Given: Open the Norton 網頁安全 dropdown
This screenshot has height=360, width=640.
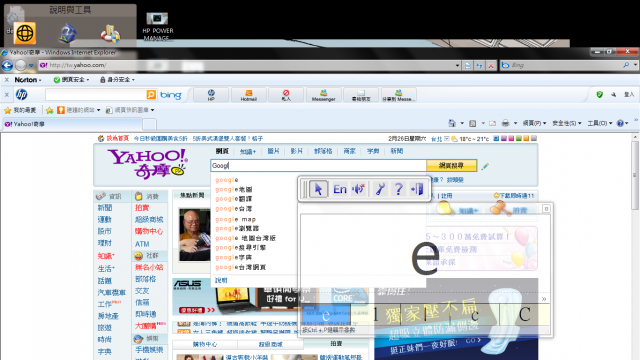Looking at the screenshot, I should [x=72, y=80].
